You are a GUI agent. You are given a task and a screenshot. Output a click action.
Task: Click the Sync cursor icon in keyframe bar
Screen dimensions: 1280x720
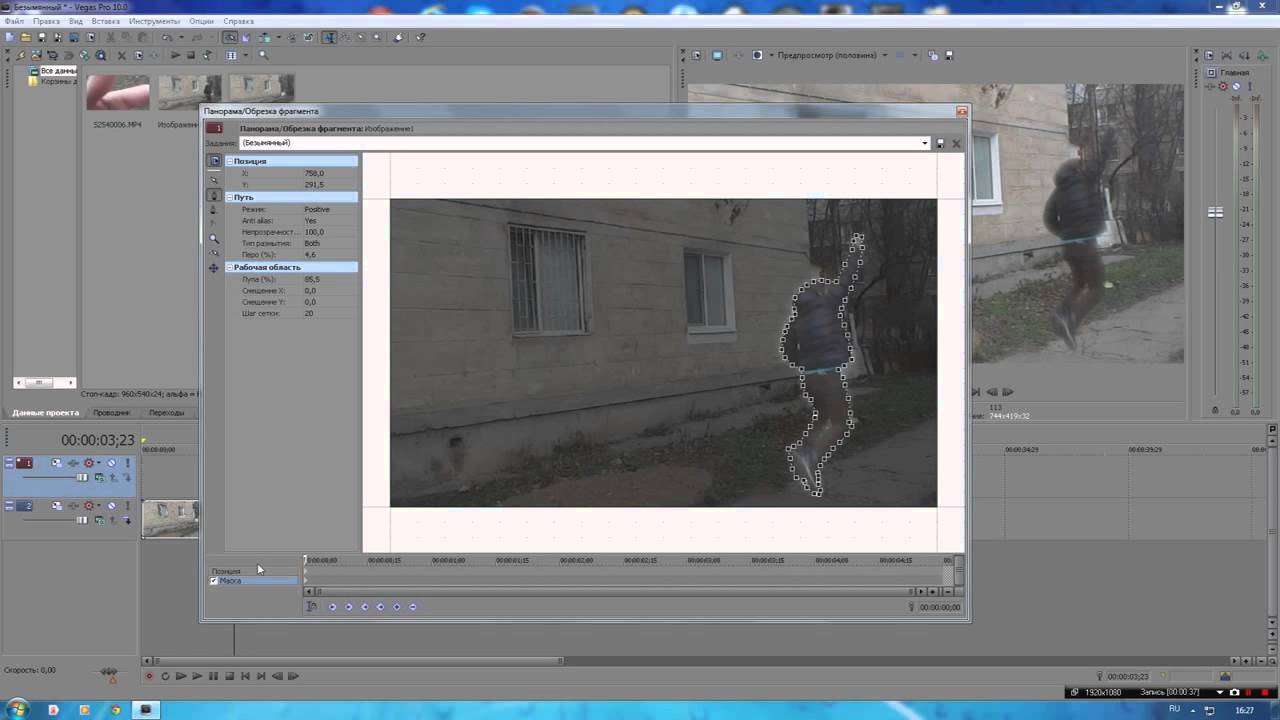(312, 607)
